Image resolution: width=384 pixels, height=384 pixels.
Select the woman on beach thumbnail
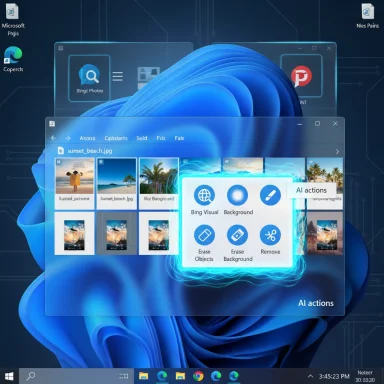tap(74, 183)
